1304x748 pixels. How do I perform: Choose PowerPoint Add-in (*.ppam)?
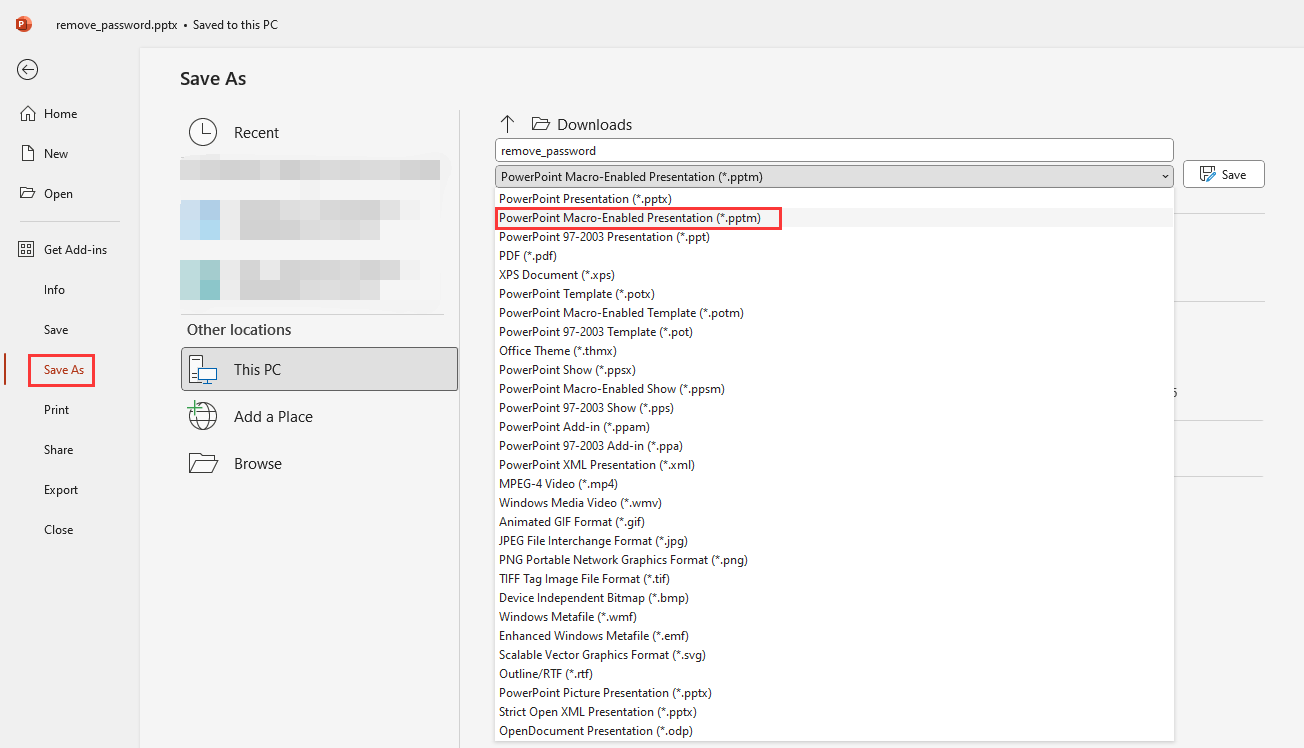(x=834, y=427)
